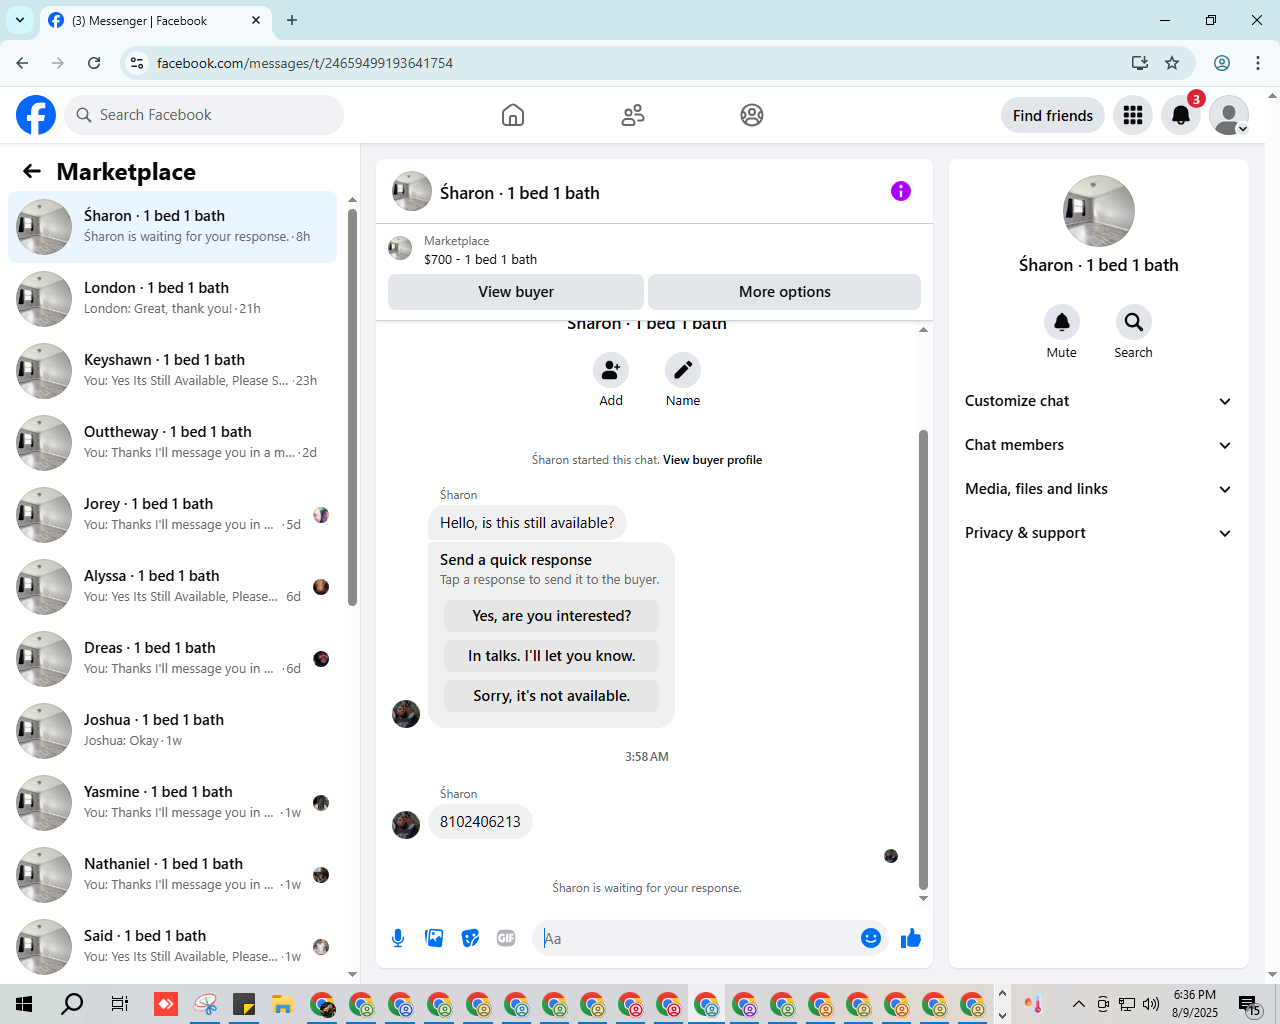This screenshot has width=1280, height=1024.
Task: Add people to the chat
Action: point(611,370)
